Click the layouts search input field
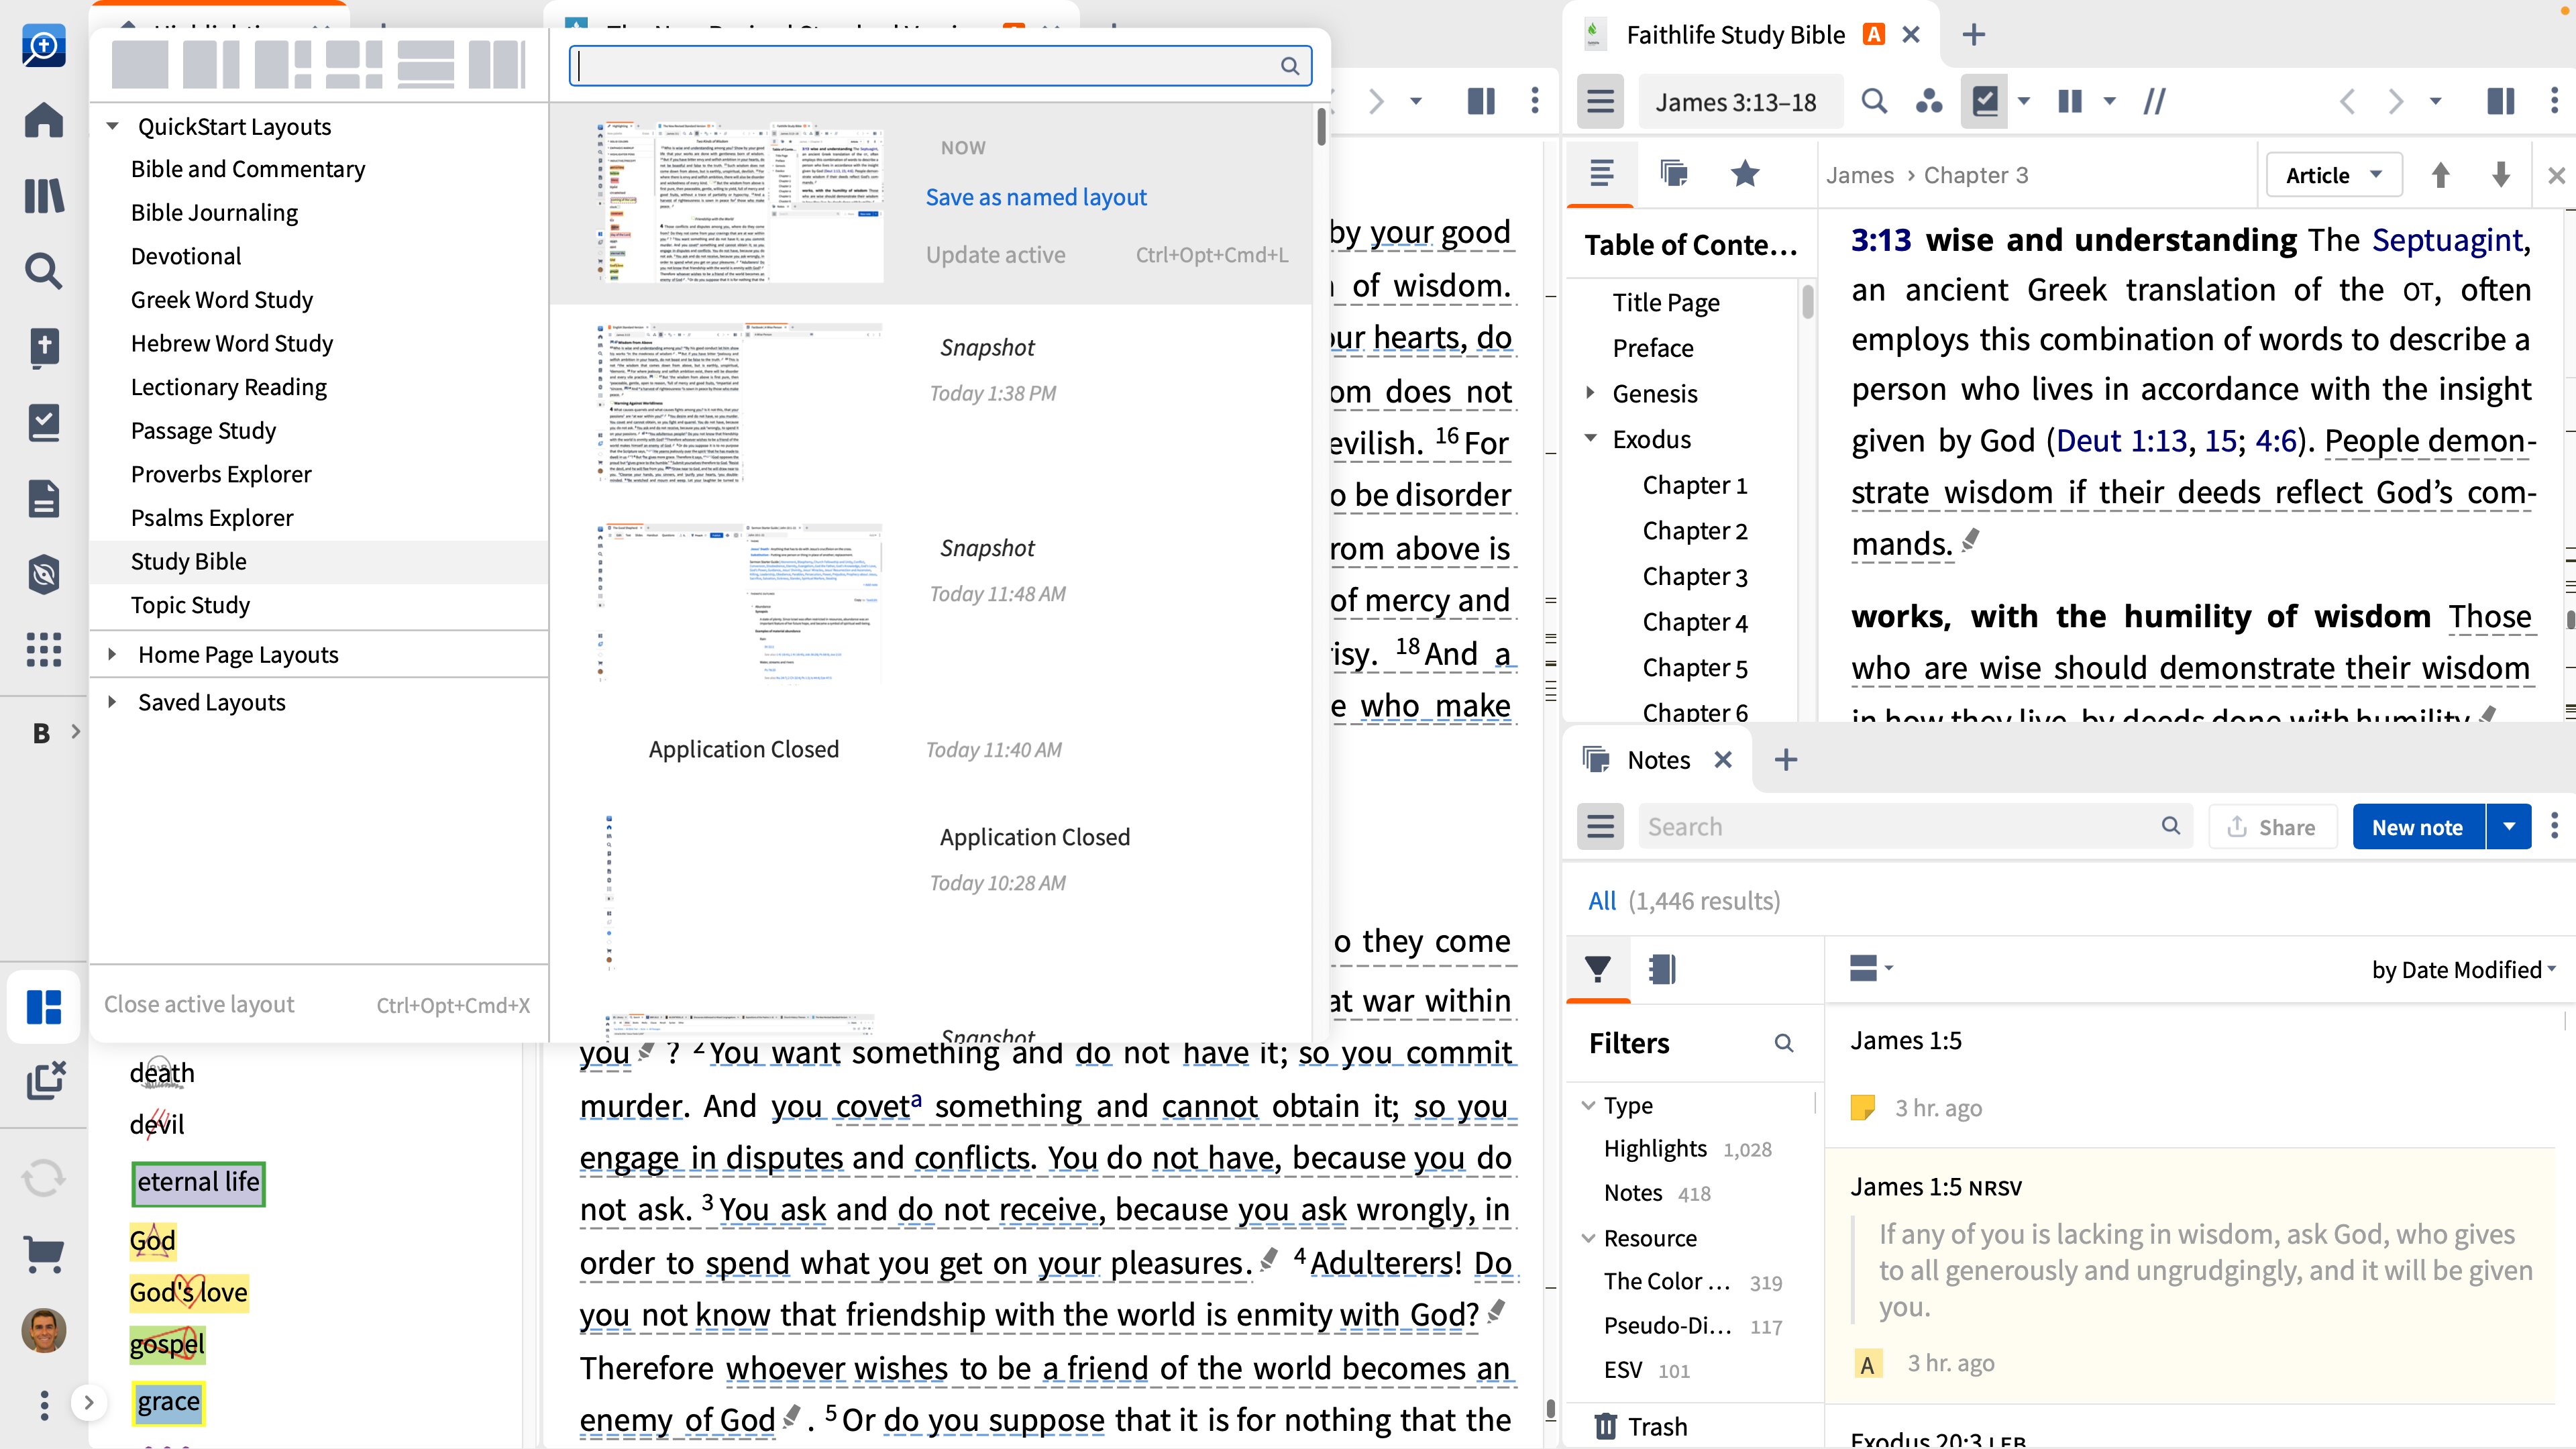The width and height of the screenshot is (2576, 1449). click(940, 65)
